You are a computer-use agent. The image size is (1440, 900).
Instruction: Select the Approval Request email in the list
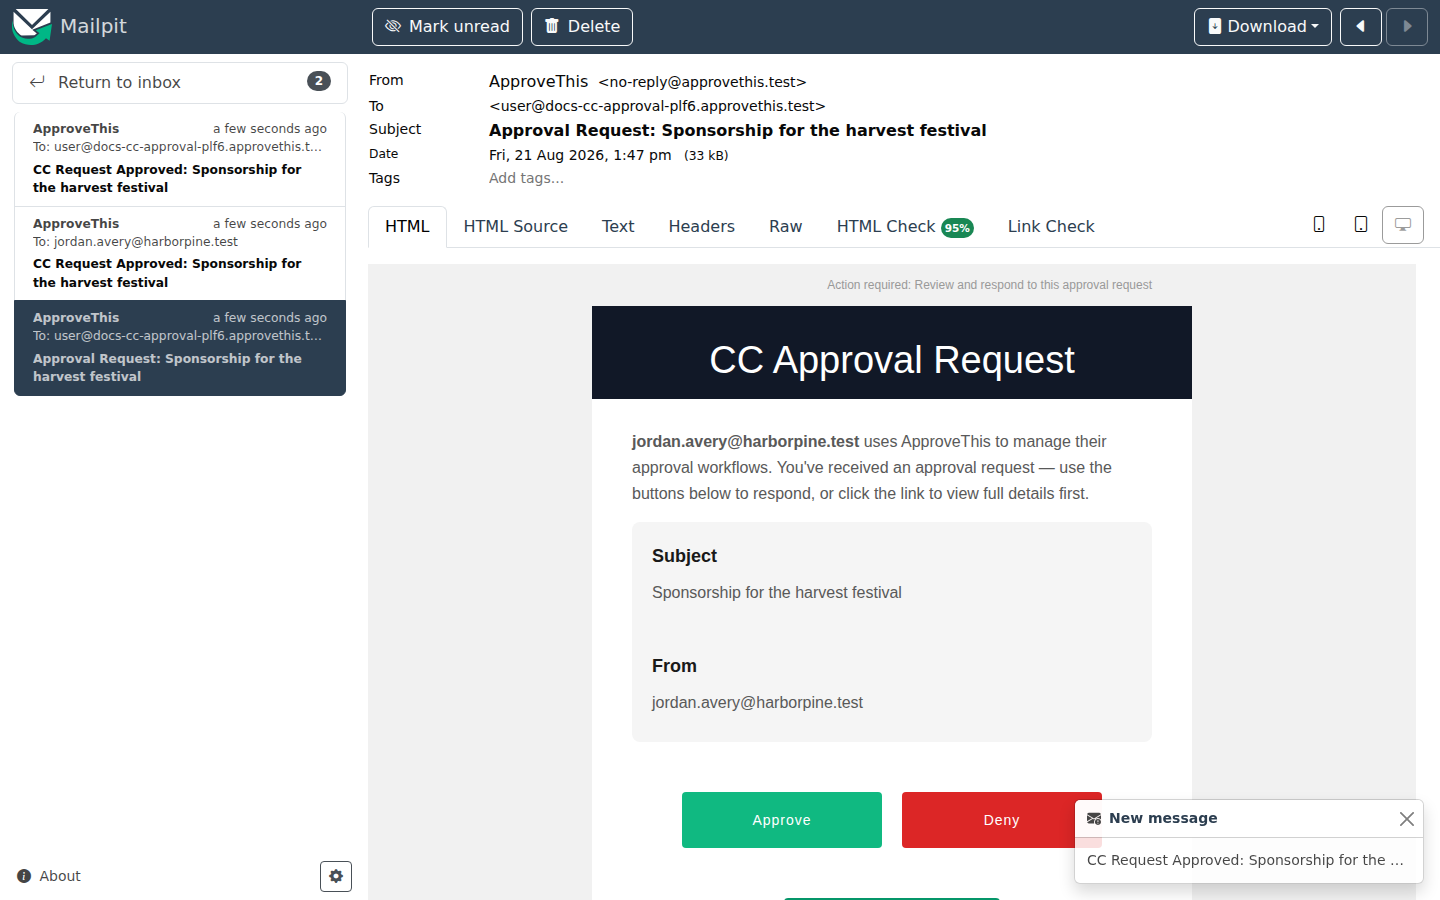[x=180, y=348]
